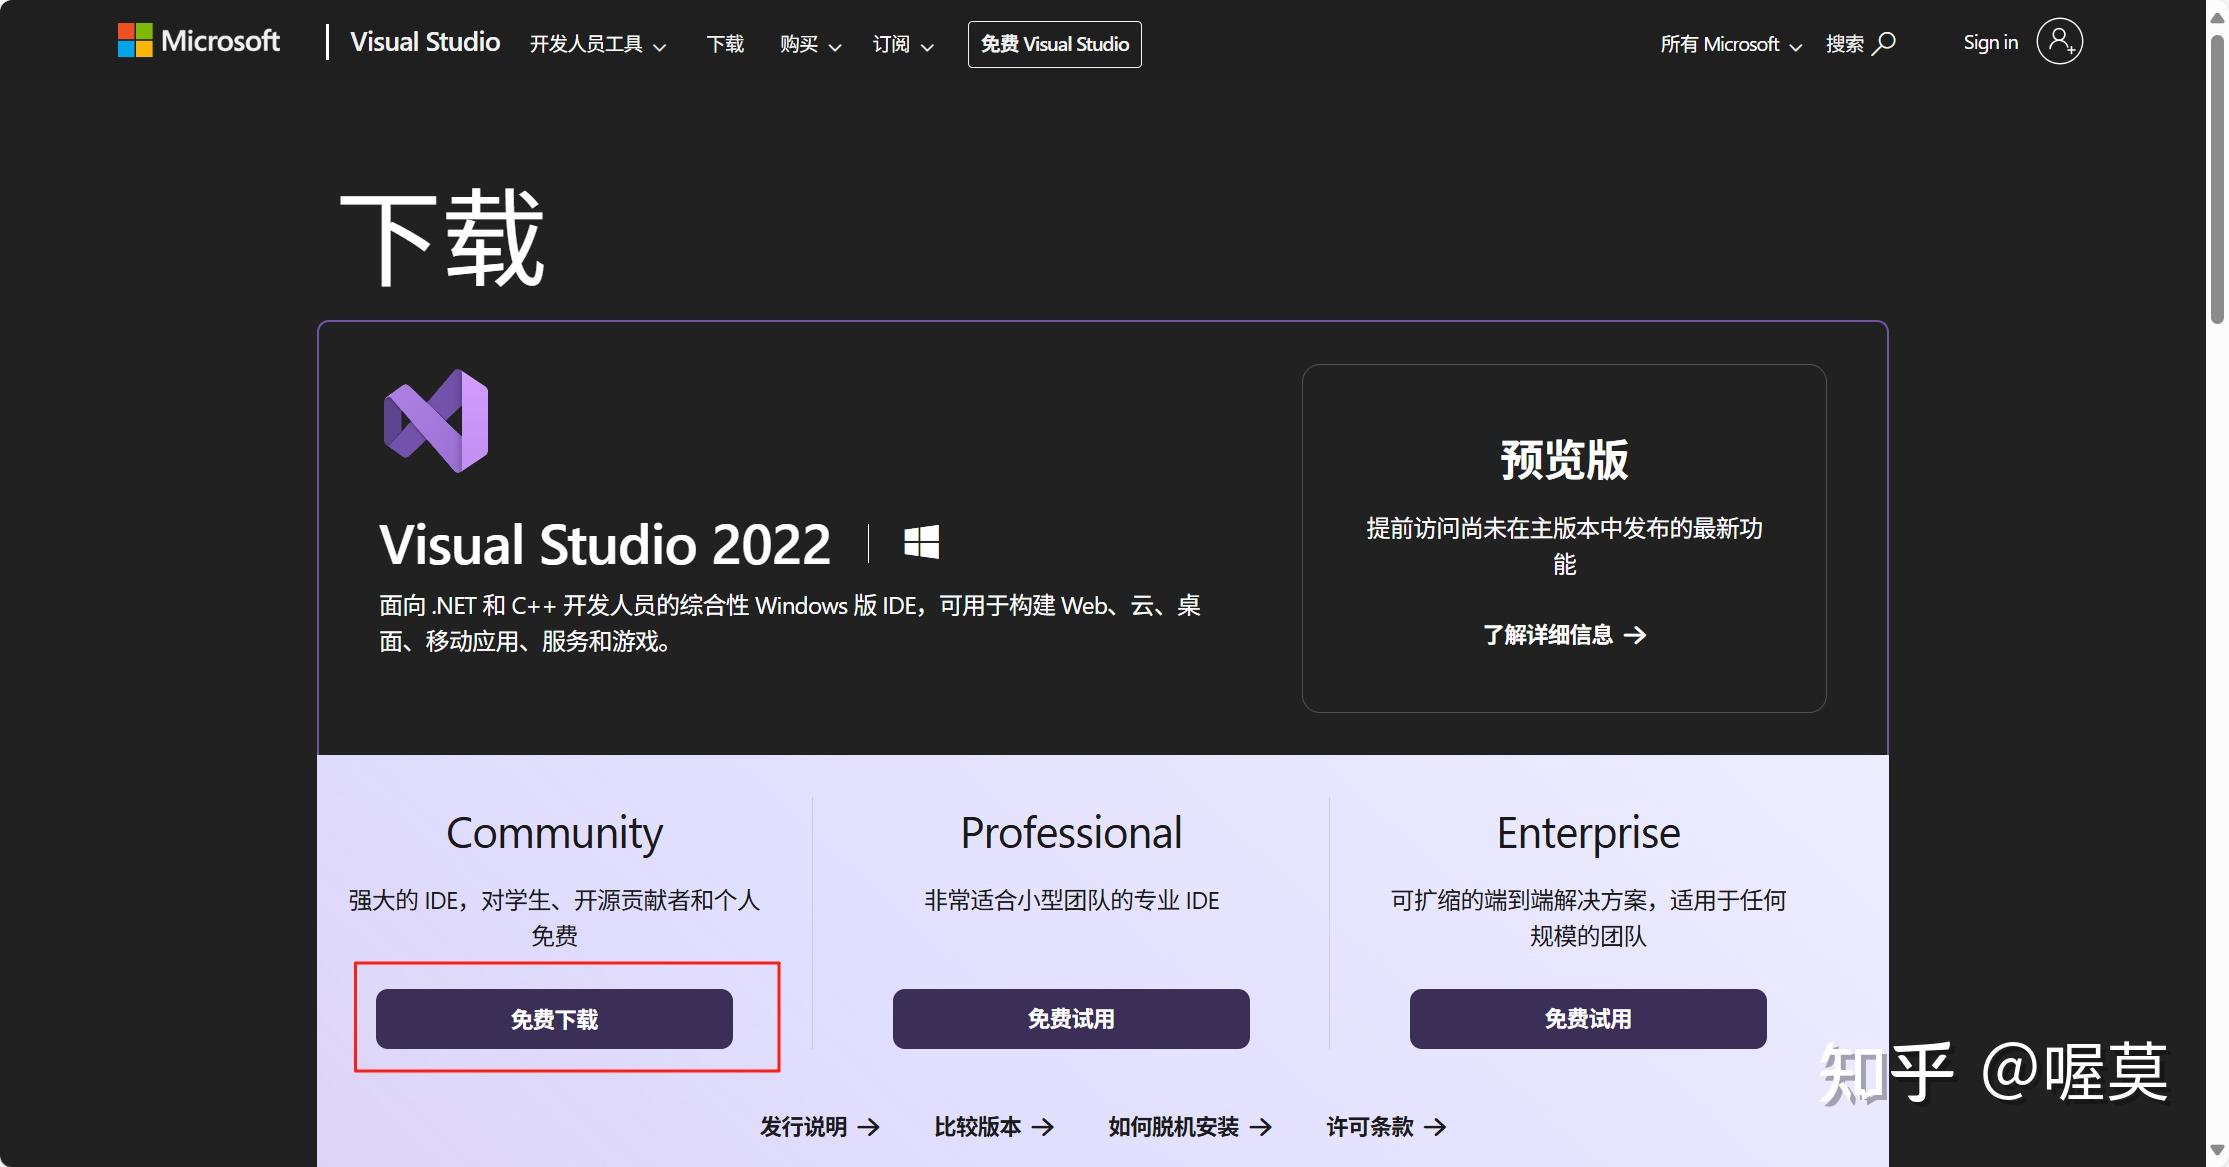Screen dimensions: 2229x1167
Task: Select the 下载 menu item
Action: point(725,44)
